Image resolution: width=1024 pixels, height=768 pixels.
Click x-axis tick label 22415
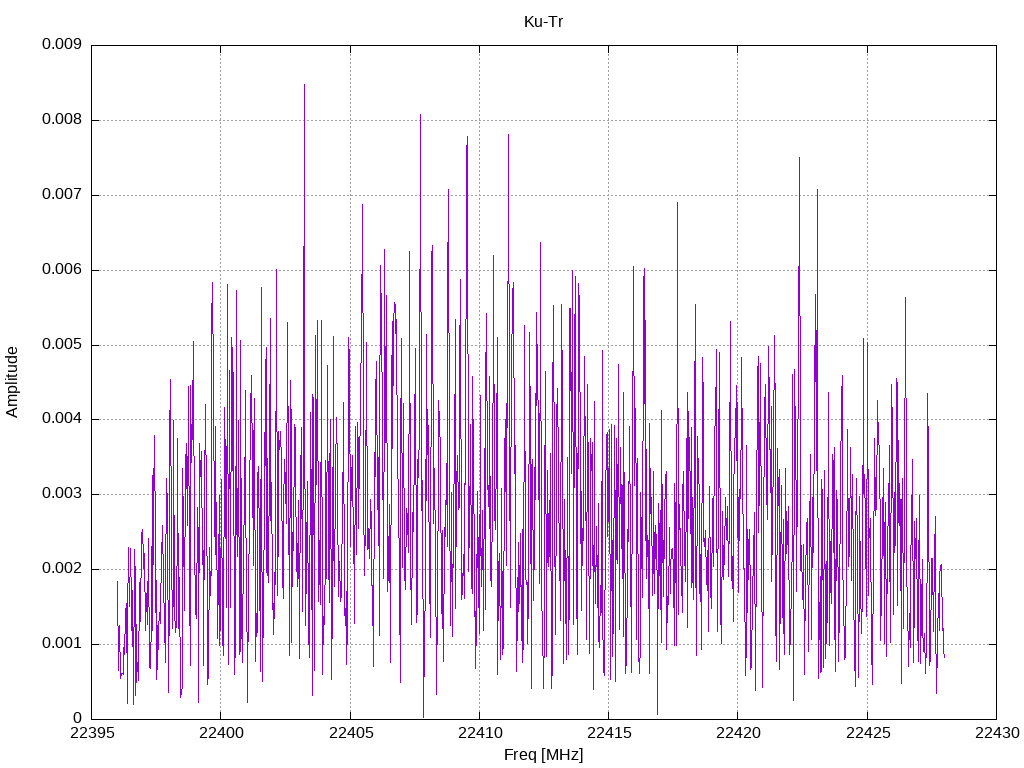[609, 733]
